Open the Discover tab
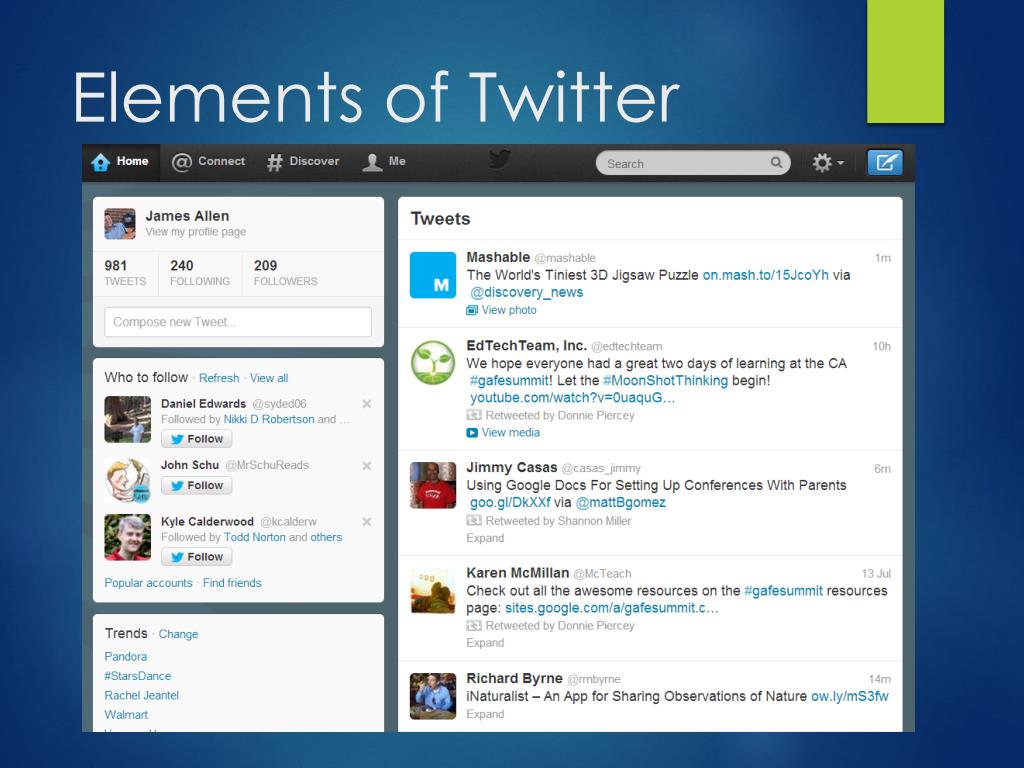The width and height of the screenshot is (1024, 768). point(303,162)
